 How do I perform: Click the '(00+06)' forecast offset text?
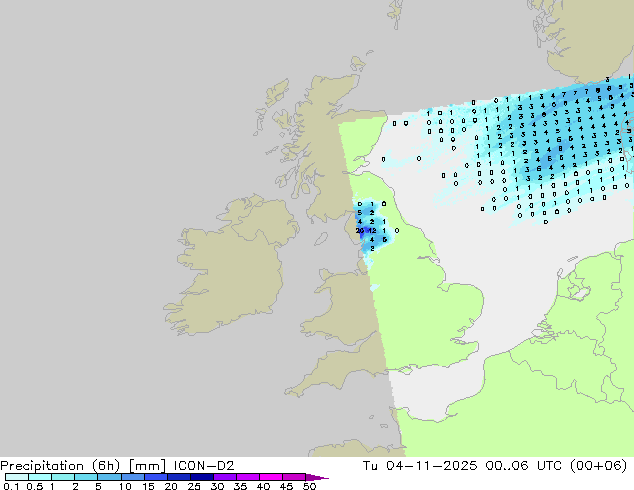(x=598, y=466)
